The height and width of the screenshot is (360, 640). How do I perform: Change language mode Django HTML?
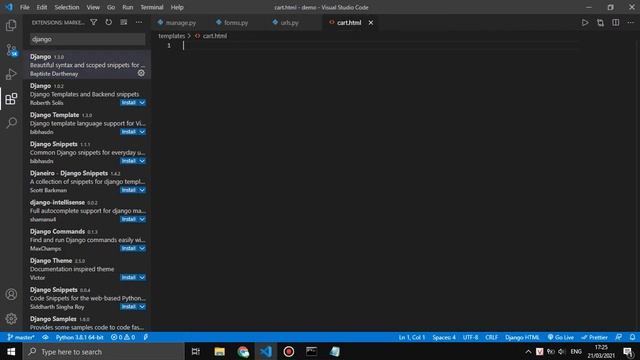[x=522, y=337]
